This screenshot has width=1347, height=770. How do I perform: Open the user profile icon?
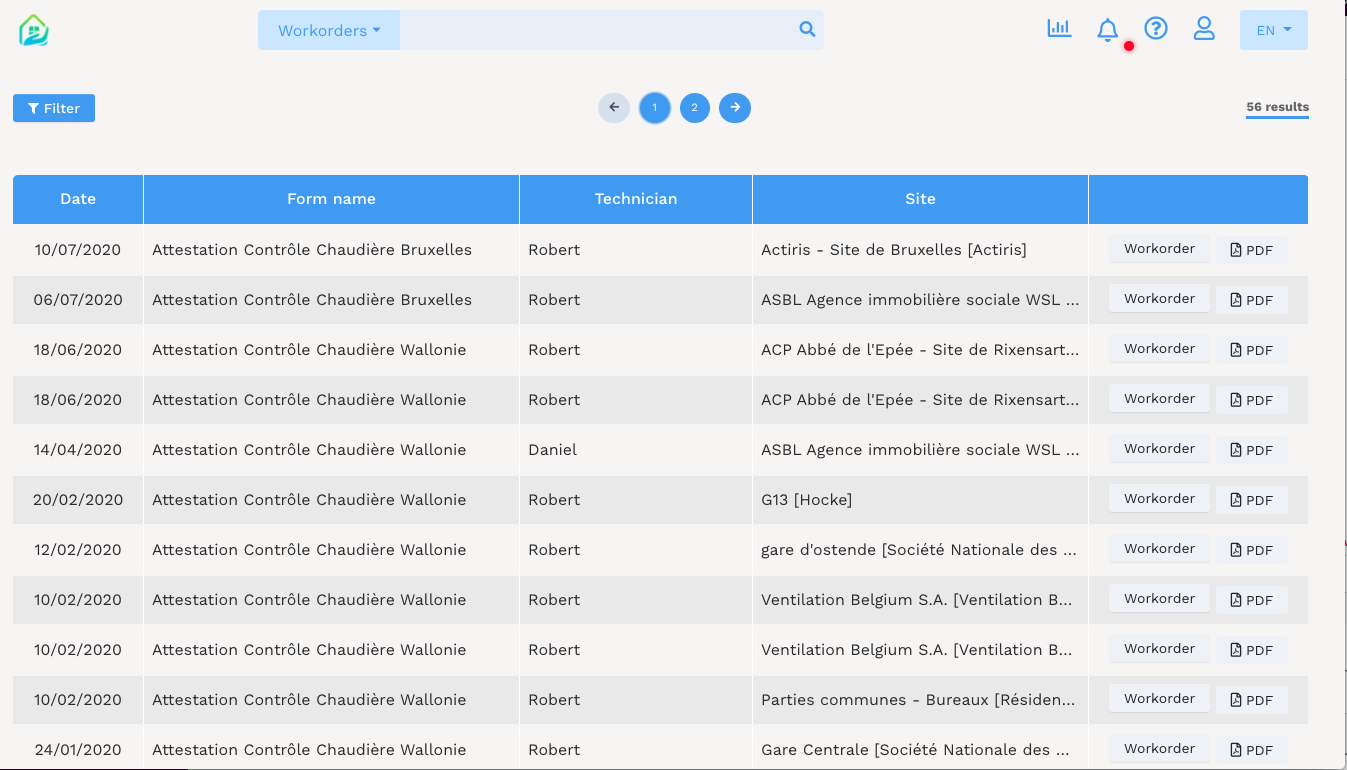pyautogui.click(x=1204, y=29)
